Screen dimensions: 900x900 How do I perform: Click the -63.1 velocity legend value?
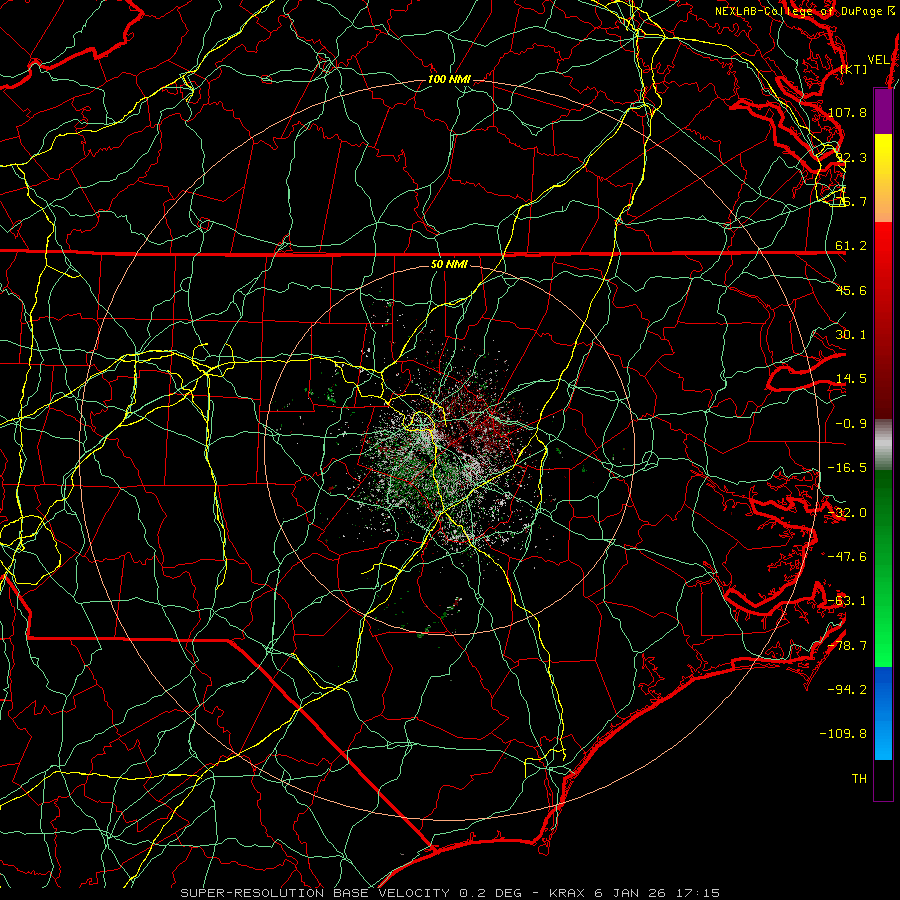click(x=847, y=601)
